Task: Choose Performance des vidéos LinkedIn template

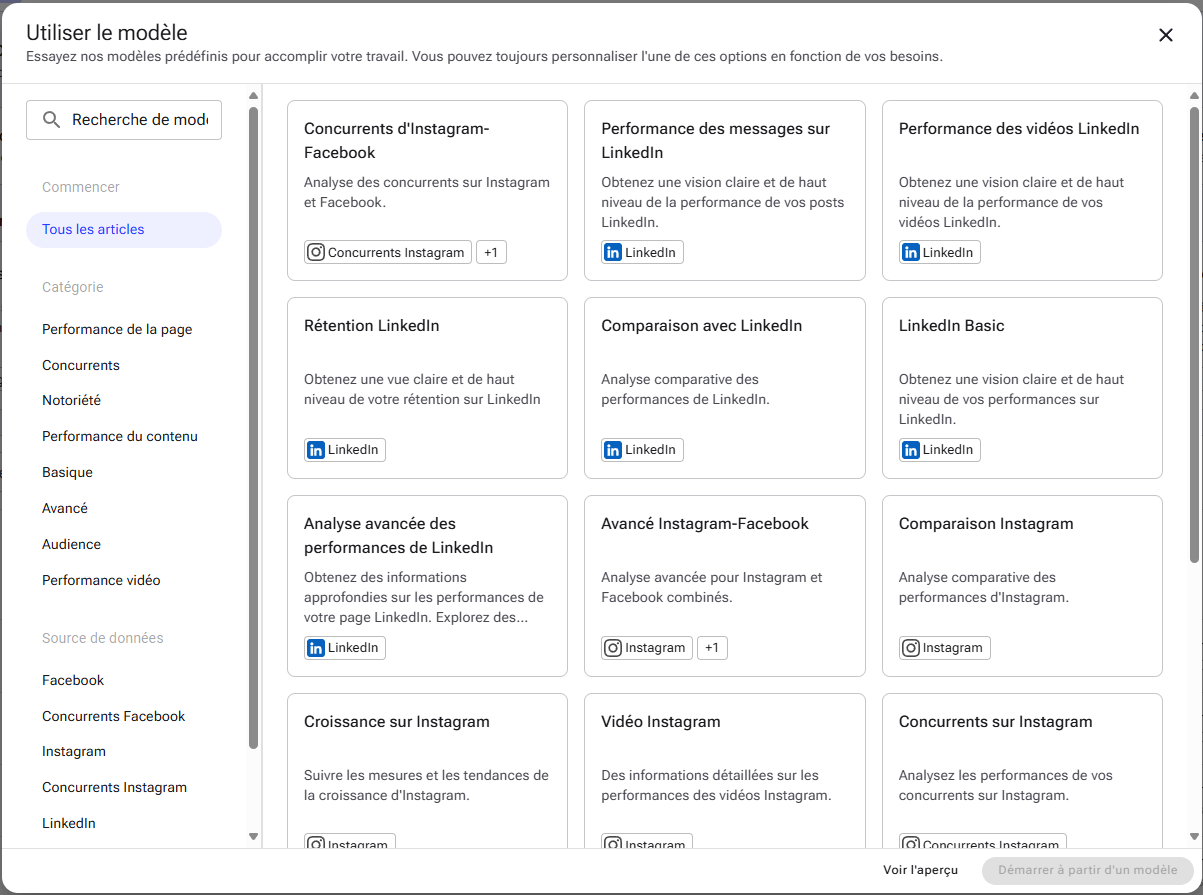Action: click(x=1022, y=190)
